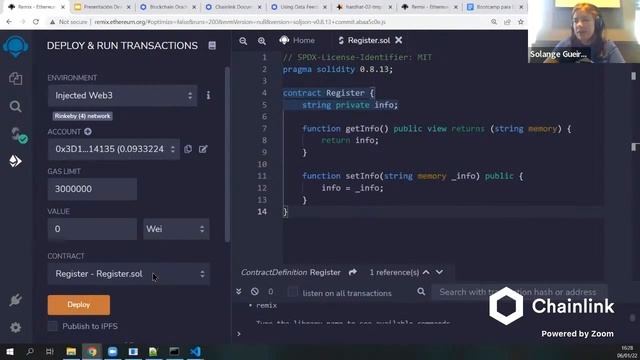
Task: Click pending transactions count 0
Action: coord(271,291)
